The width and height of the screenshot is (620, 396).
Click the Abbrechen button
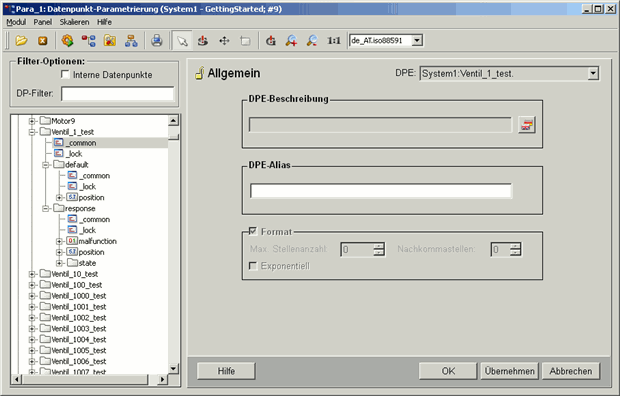point(571,371)
